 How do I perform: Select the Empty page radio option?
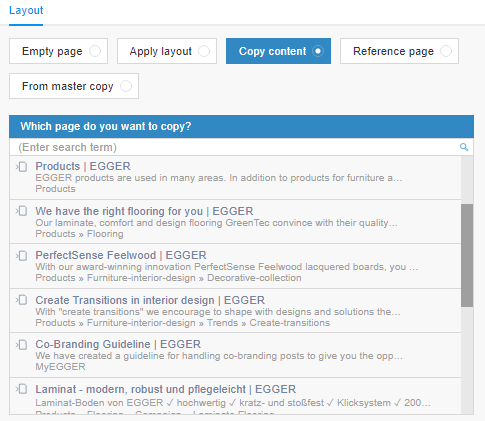[x=58, y=51]
